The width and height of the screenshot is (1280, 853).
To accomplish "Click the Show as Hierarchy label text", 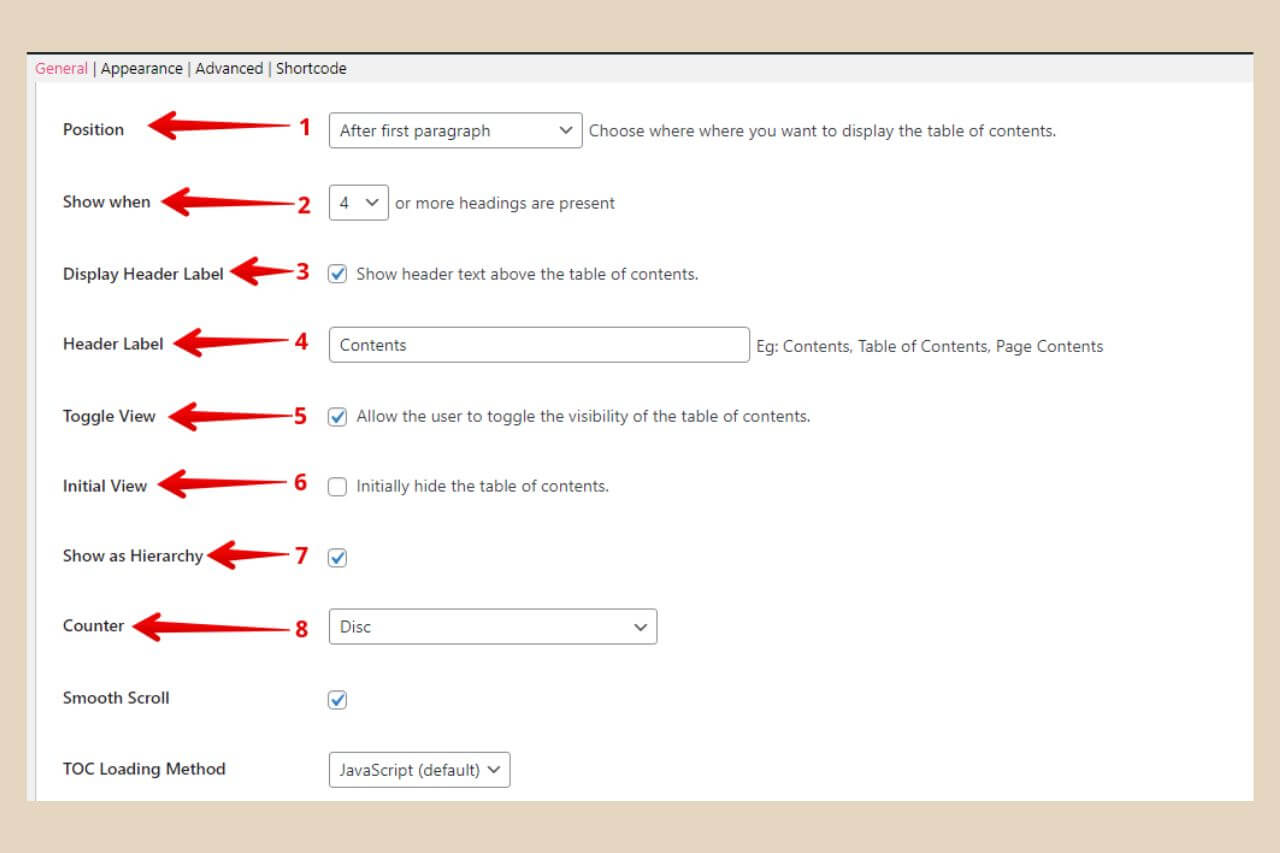I will click(x=133, y=556).
